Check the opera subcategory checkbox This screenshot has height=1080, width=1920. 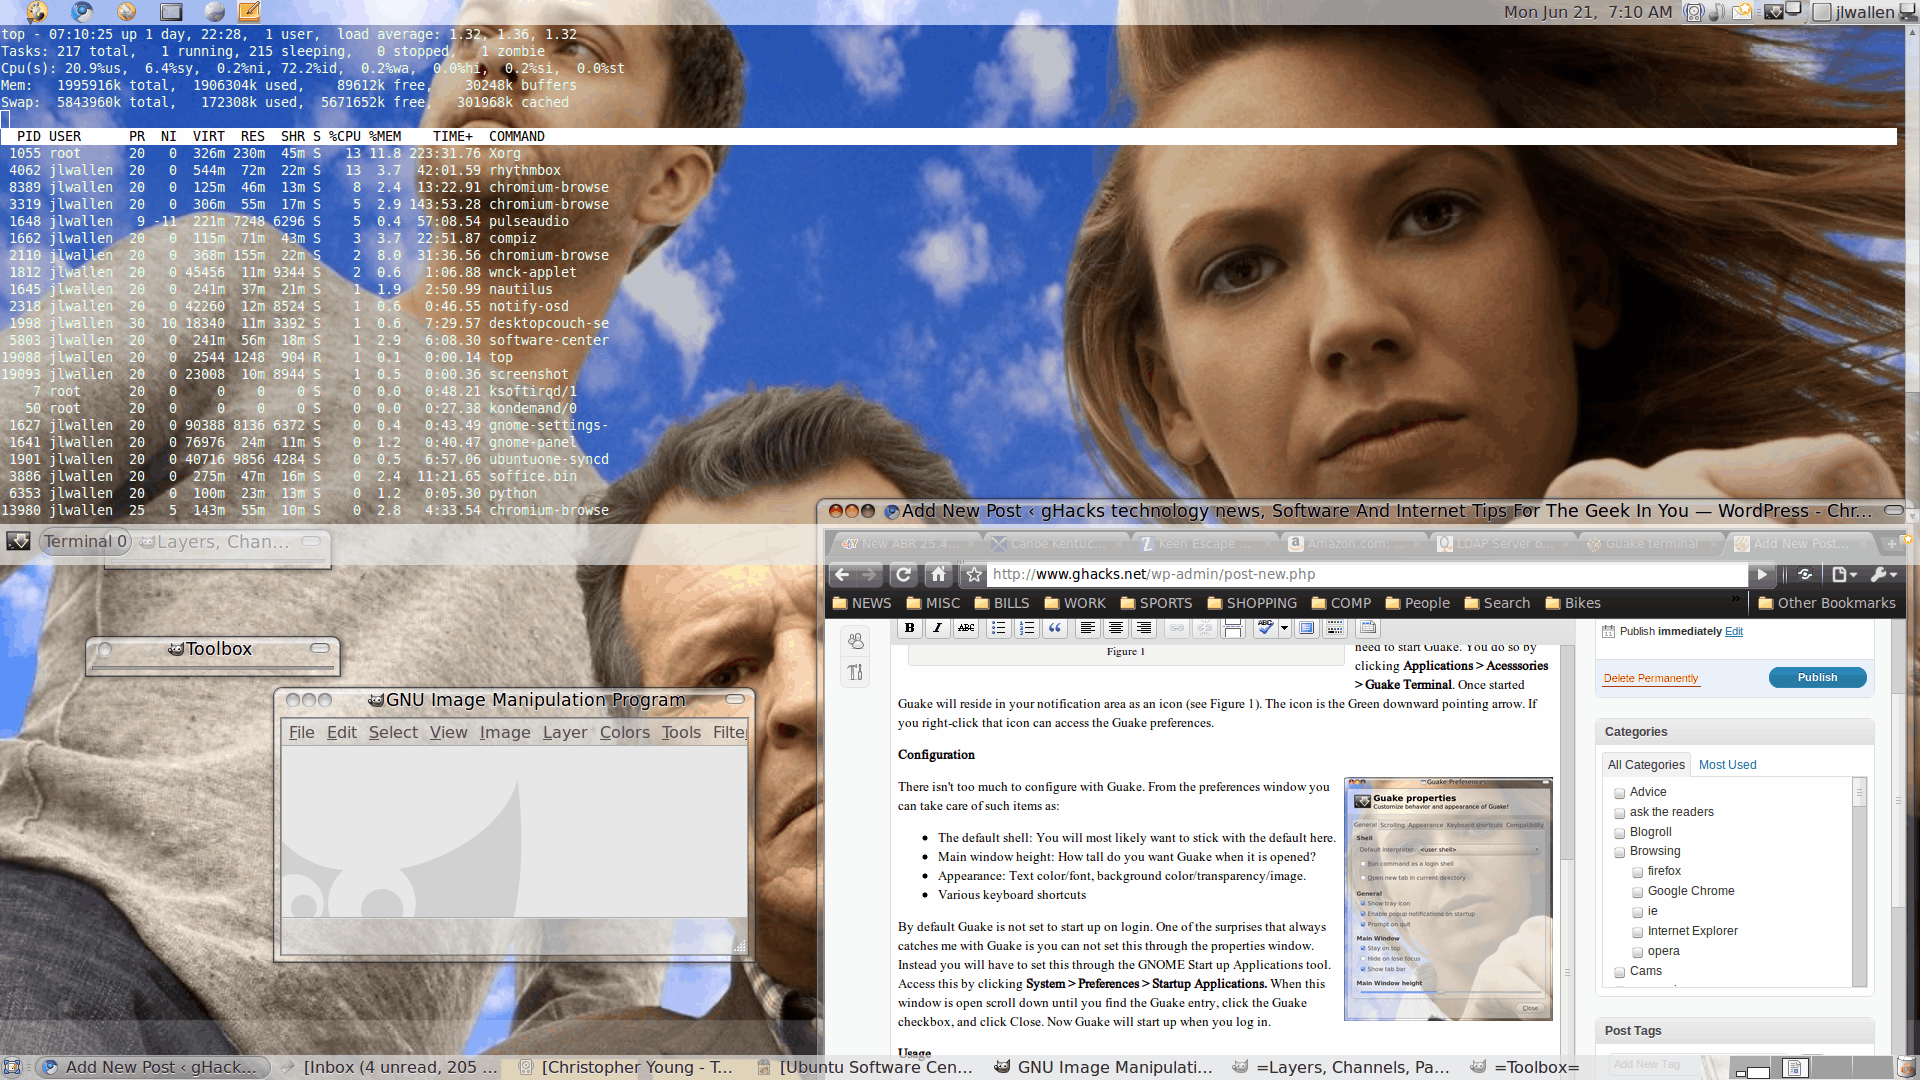click(x=1637, y=952)
